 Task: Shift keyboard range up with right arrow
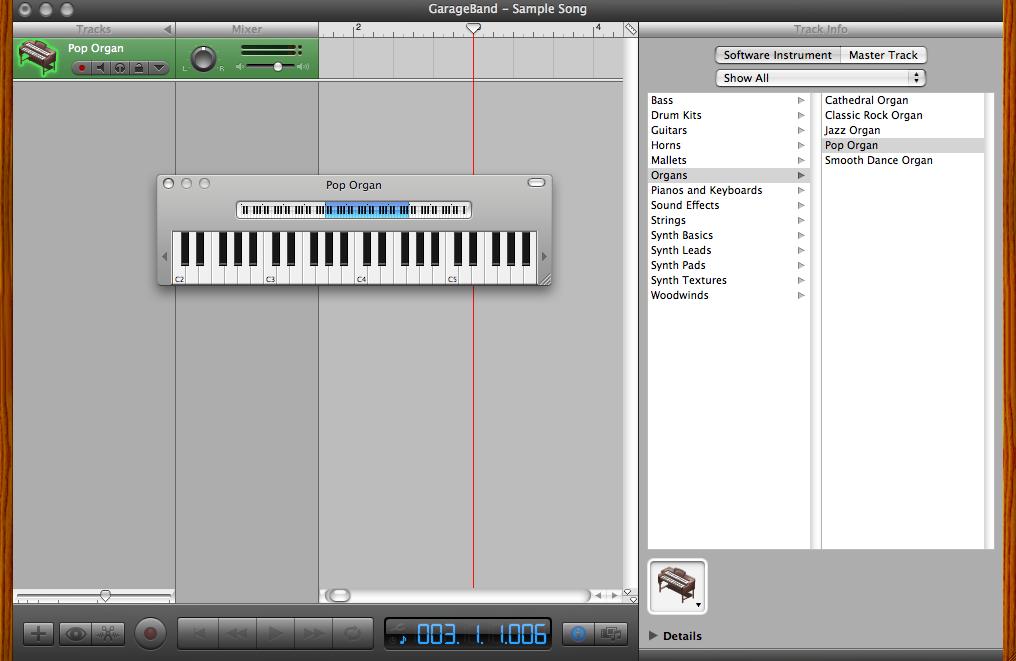click(x=544, y=257)
